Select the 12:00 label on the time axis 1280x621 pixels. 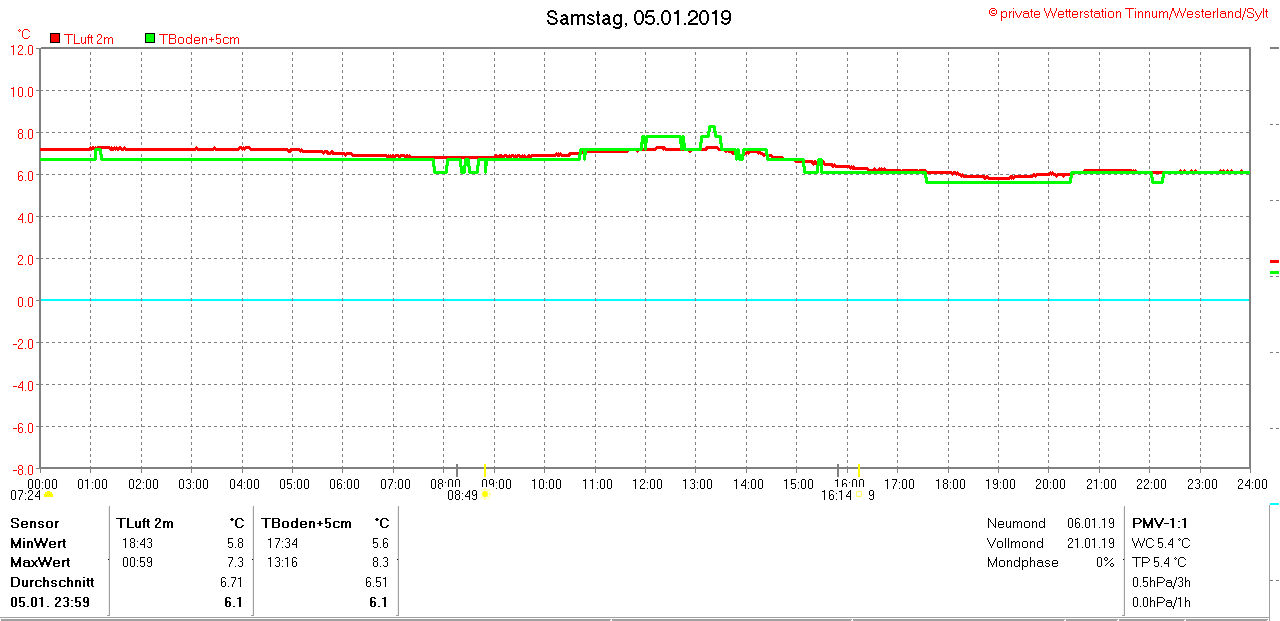click(647, 484)
